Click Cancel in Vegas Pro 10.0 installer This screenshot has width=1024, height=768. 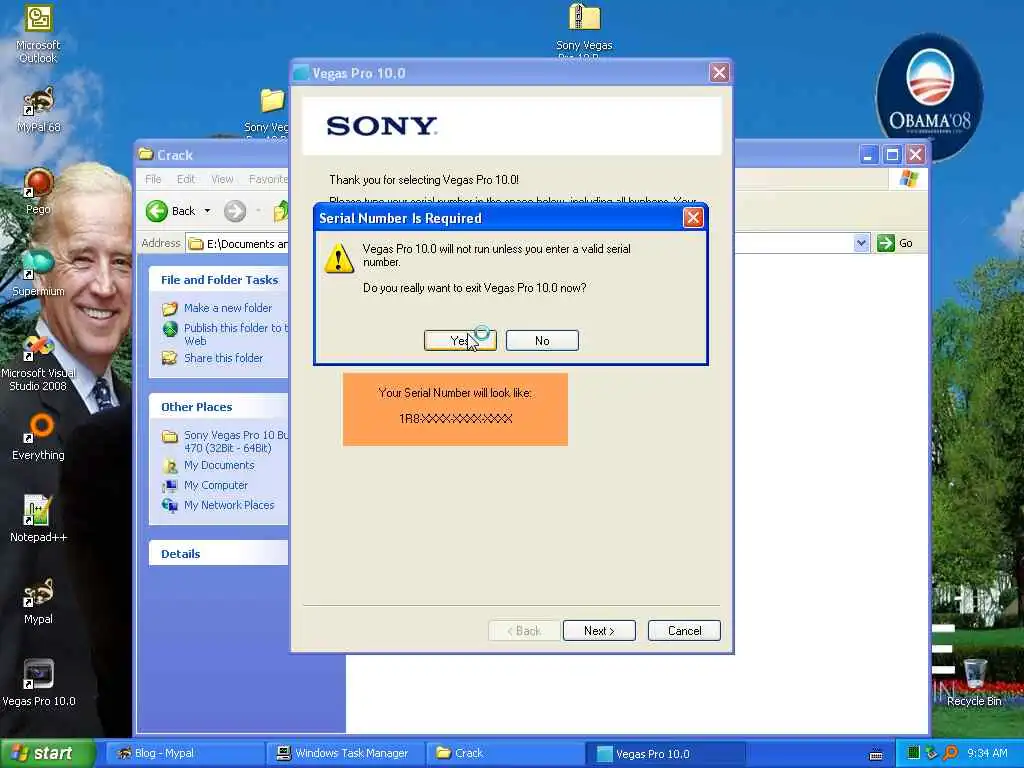684,631
